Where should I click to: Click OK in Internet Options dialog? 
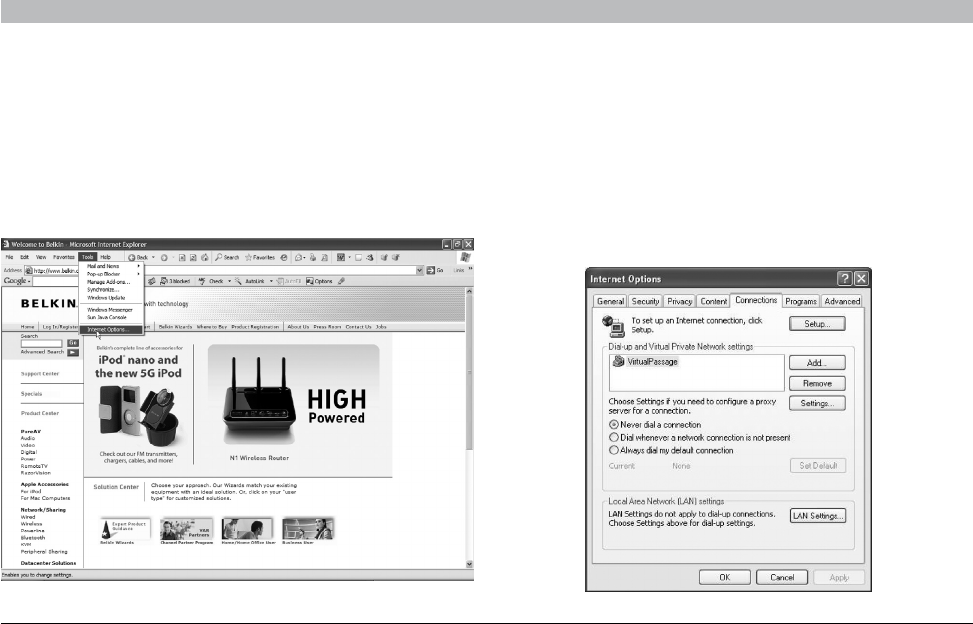point(724,577)
